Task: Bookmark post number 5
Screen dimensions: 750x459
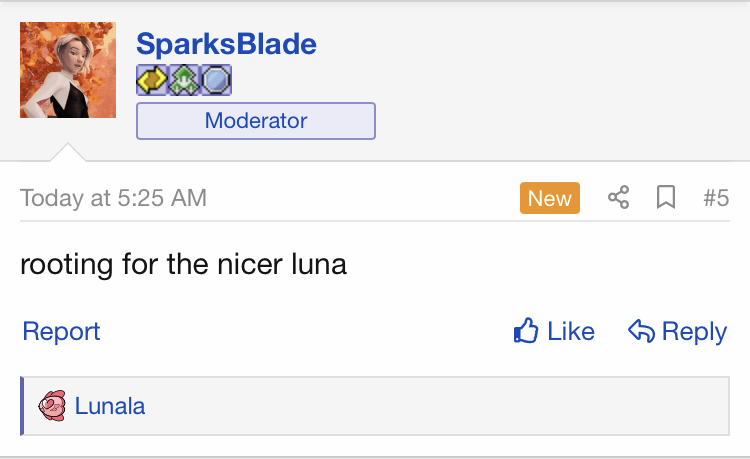Action: point(666,197)
